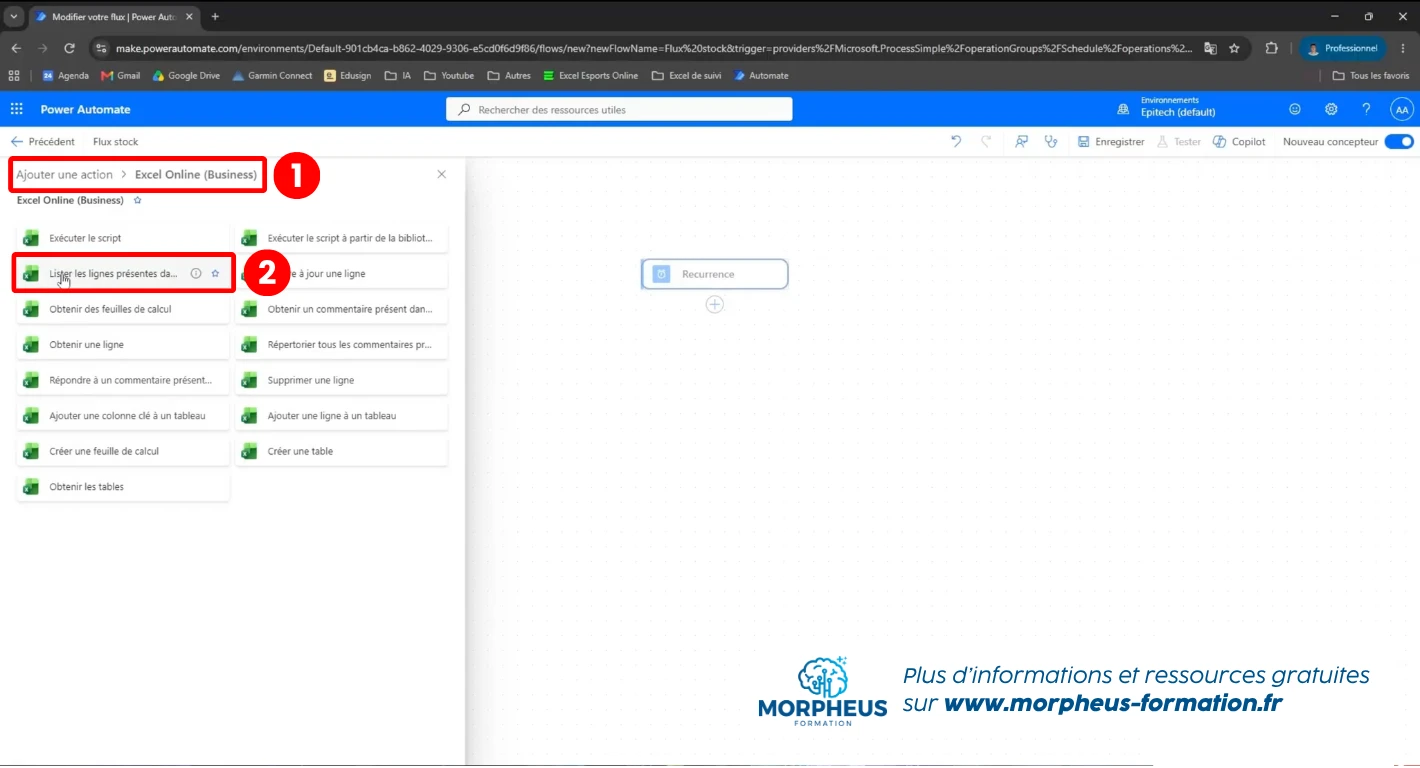The image size is (1420, 768).
Task: Choose the Exécuter le script action
Action: coord(123,238)
